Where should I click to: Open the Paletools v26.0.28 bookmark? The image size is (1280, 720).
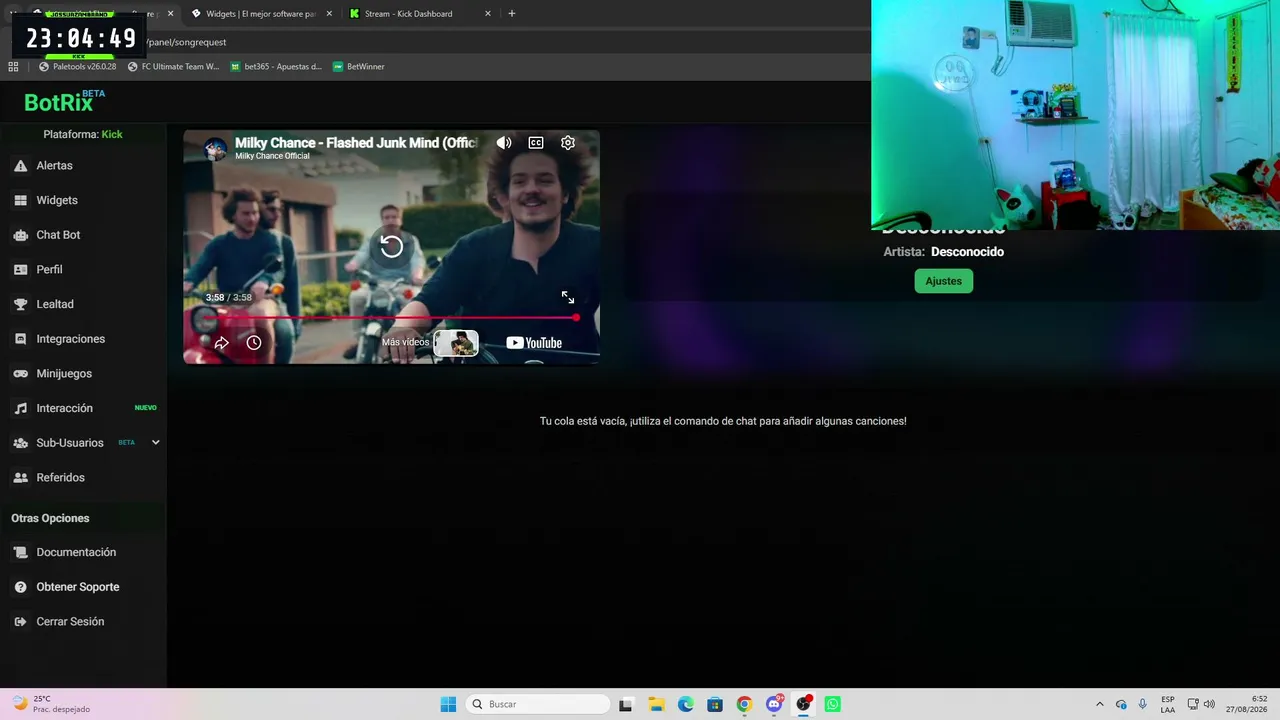point(77,67)
